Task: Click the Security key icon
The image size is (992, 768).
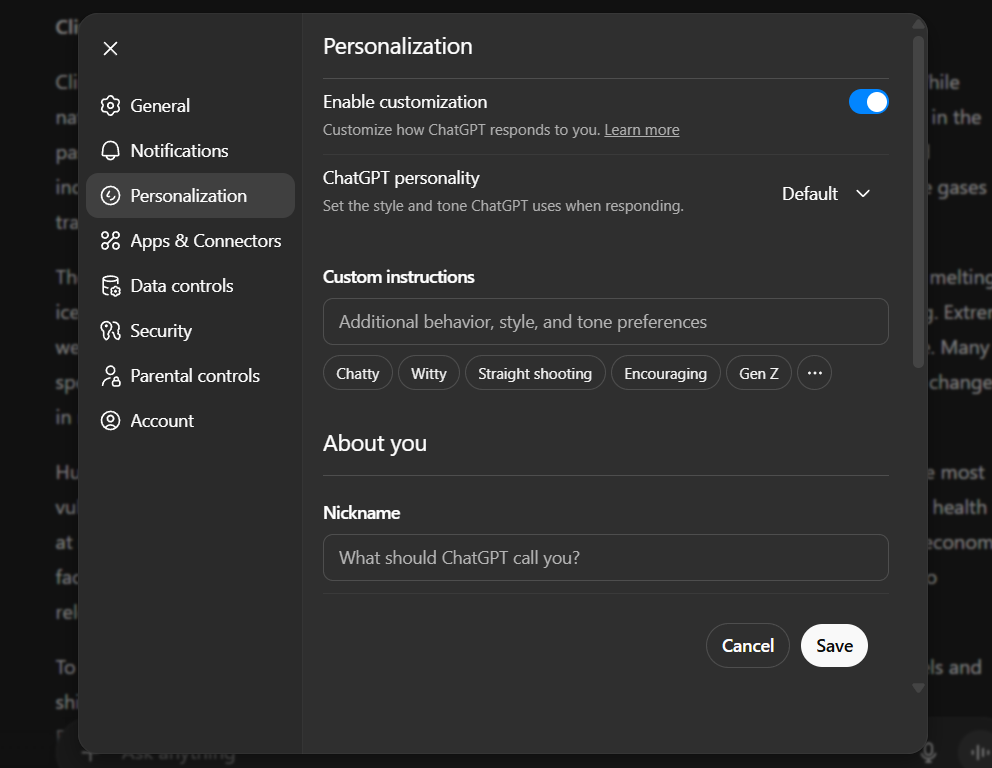Action: pos(111,331)
